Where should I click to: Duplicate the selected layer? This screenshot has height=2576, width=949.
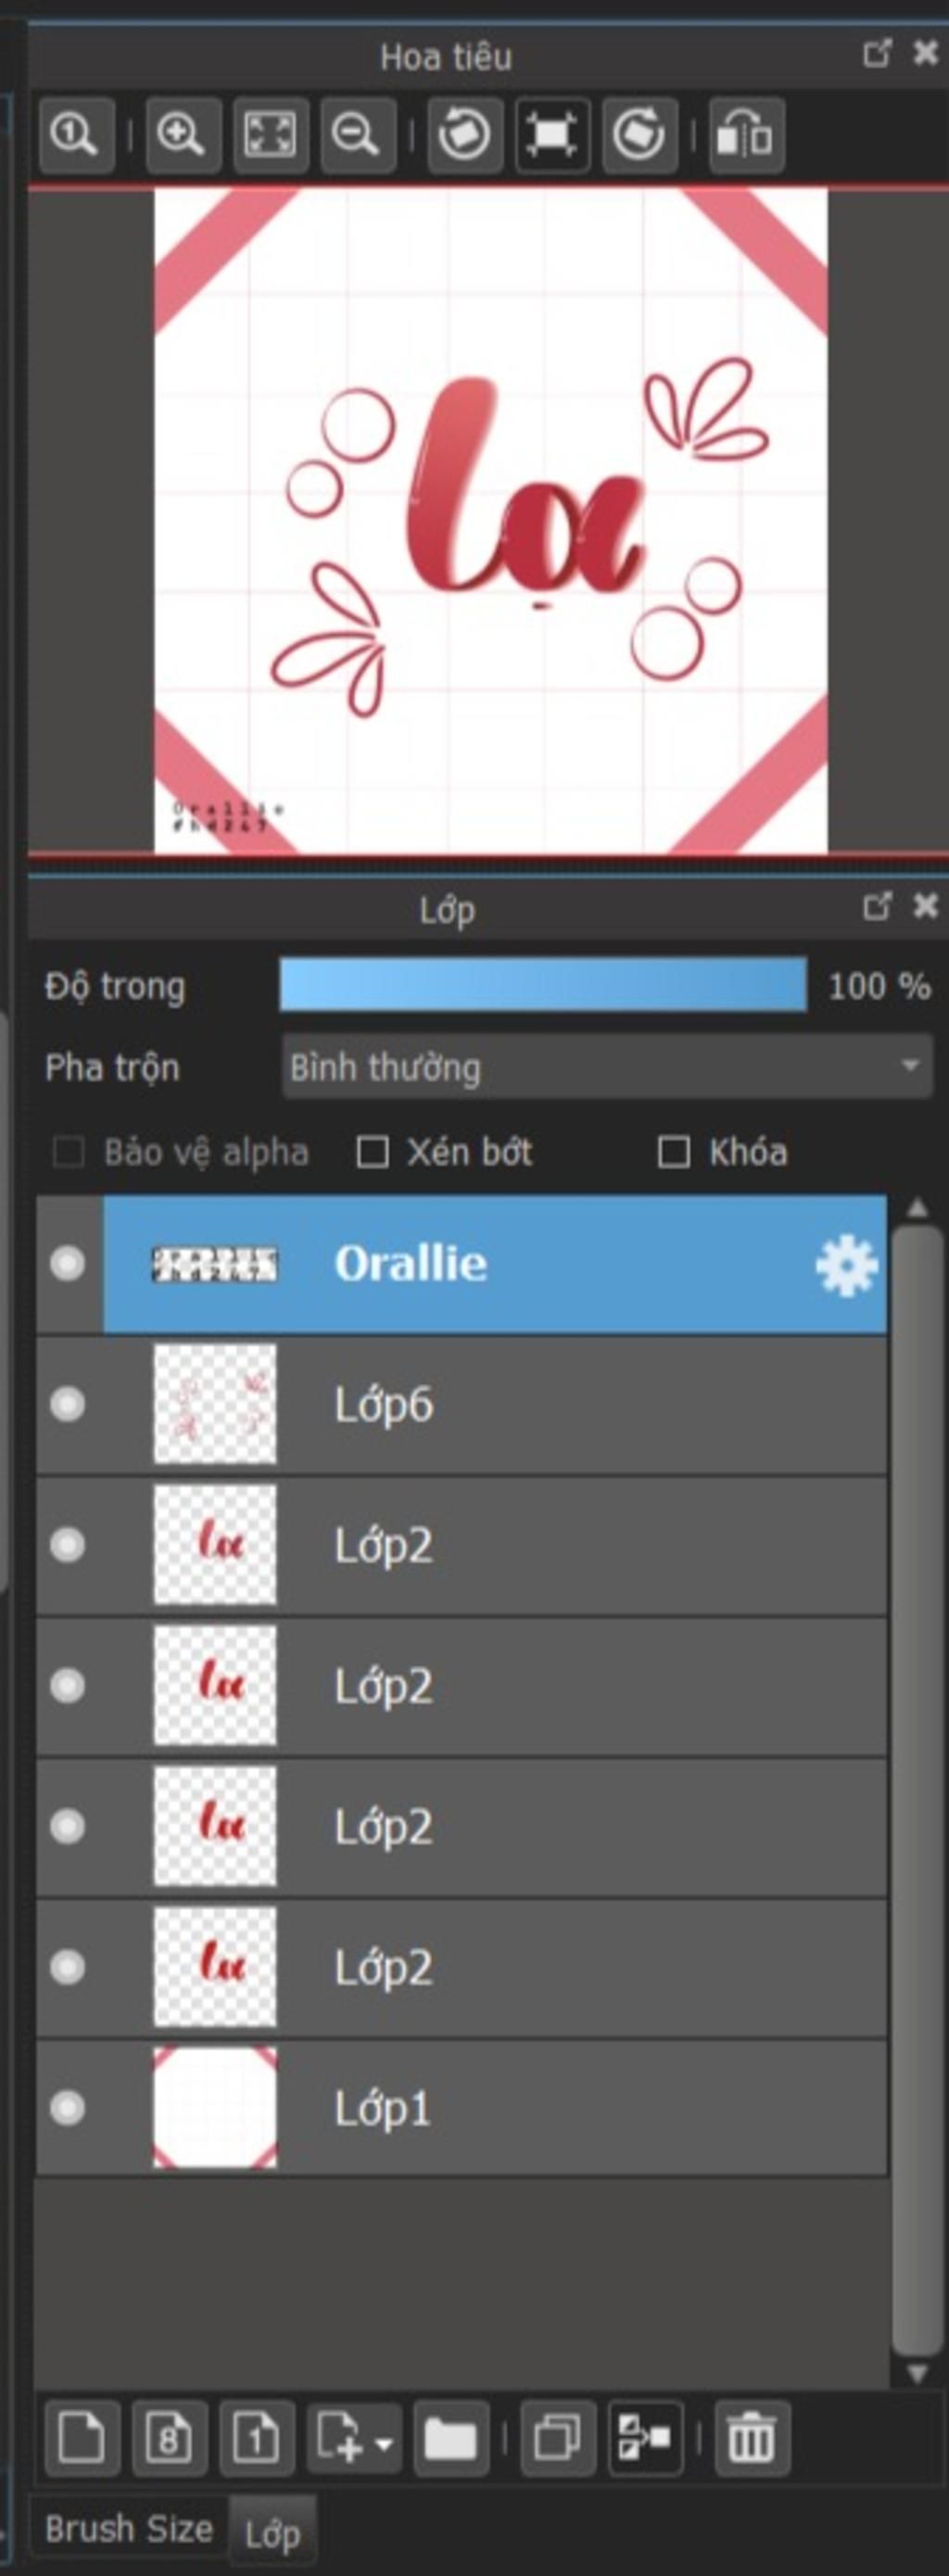click(558, 2438)
